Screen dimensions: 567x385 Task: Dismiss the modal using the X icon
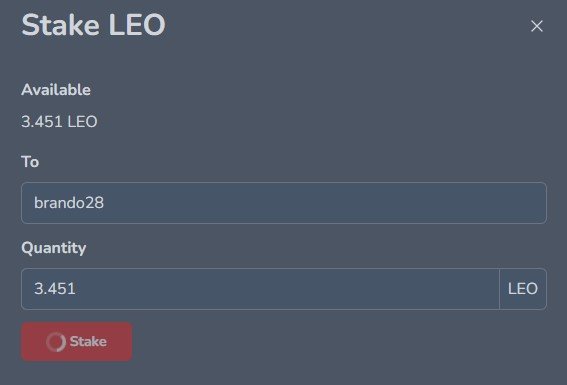(x=537, y=26)
